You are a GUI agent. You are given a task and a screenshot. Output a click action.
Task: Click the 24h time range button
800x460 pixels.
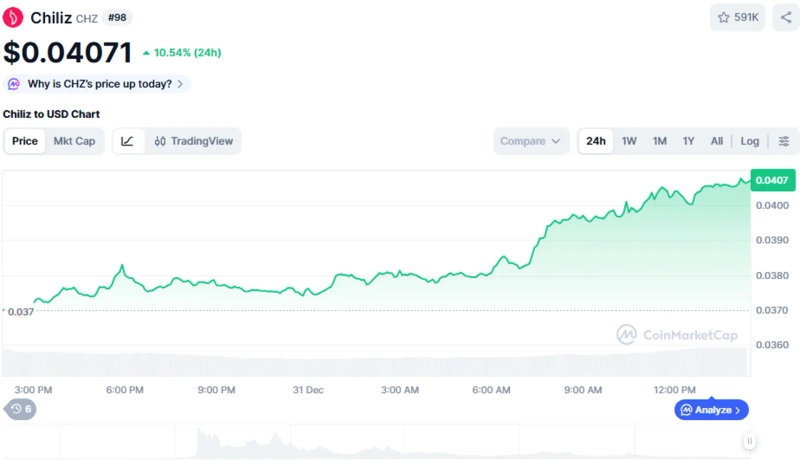[596, 141]
